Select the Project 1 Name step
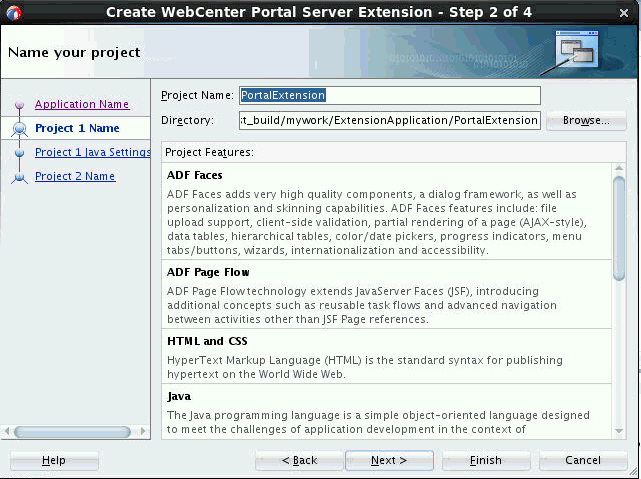 click(77, 128)
